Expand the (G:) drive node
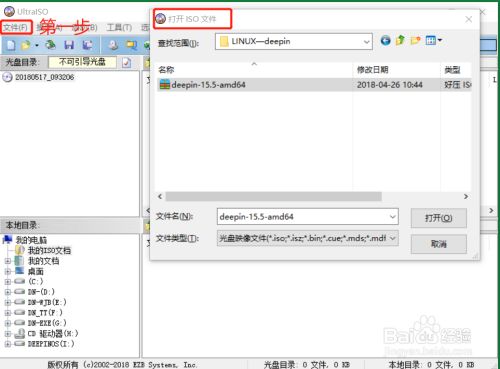This screenshot has width=500, height=369. [8, 323]
